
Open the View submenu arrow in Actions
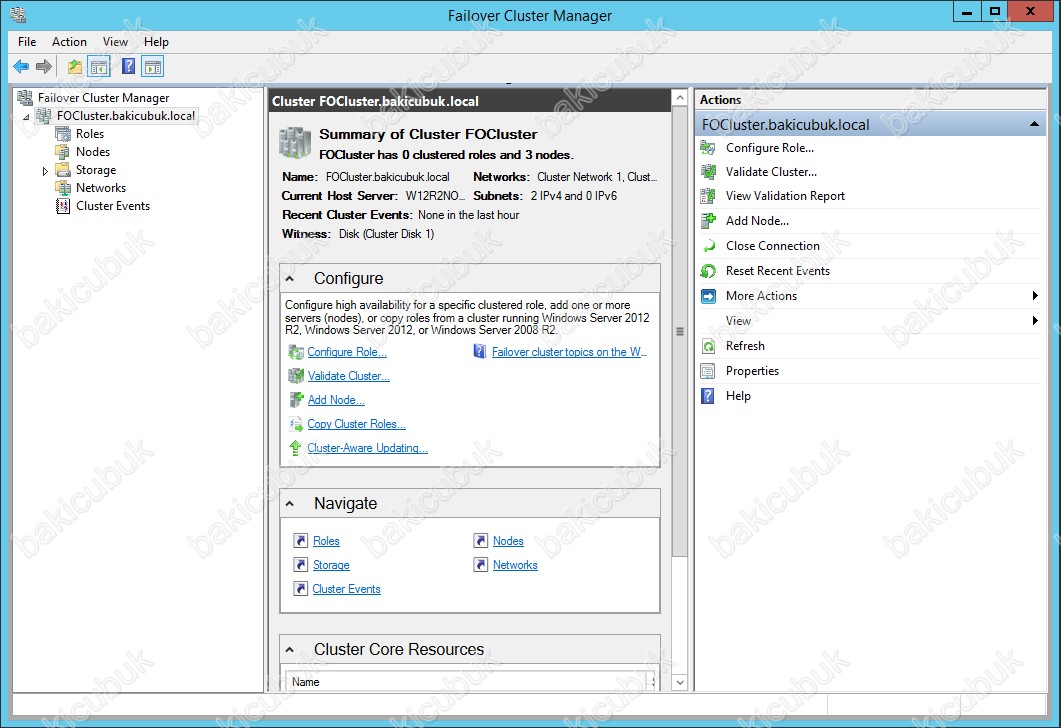coord(1035,321)
